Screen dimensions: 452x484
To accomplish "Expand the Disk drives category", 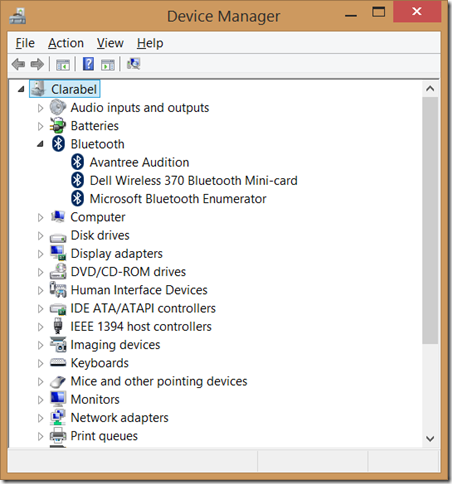I will [x=40, y=236].
